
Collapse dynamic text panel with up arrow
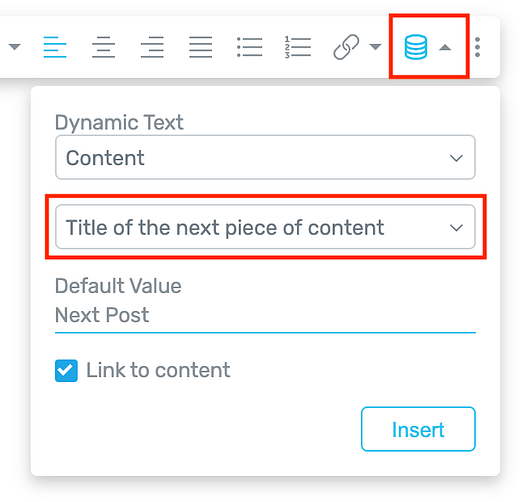coord(445,47)
